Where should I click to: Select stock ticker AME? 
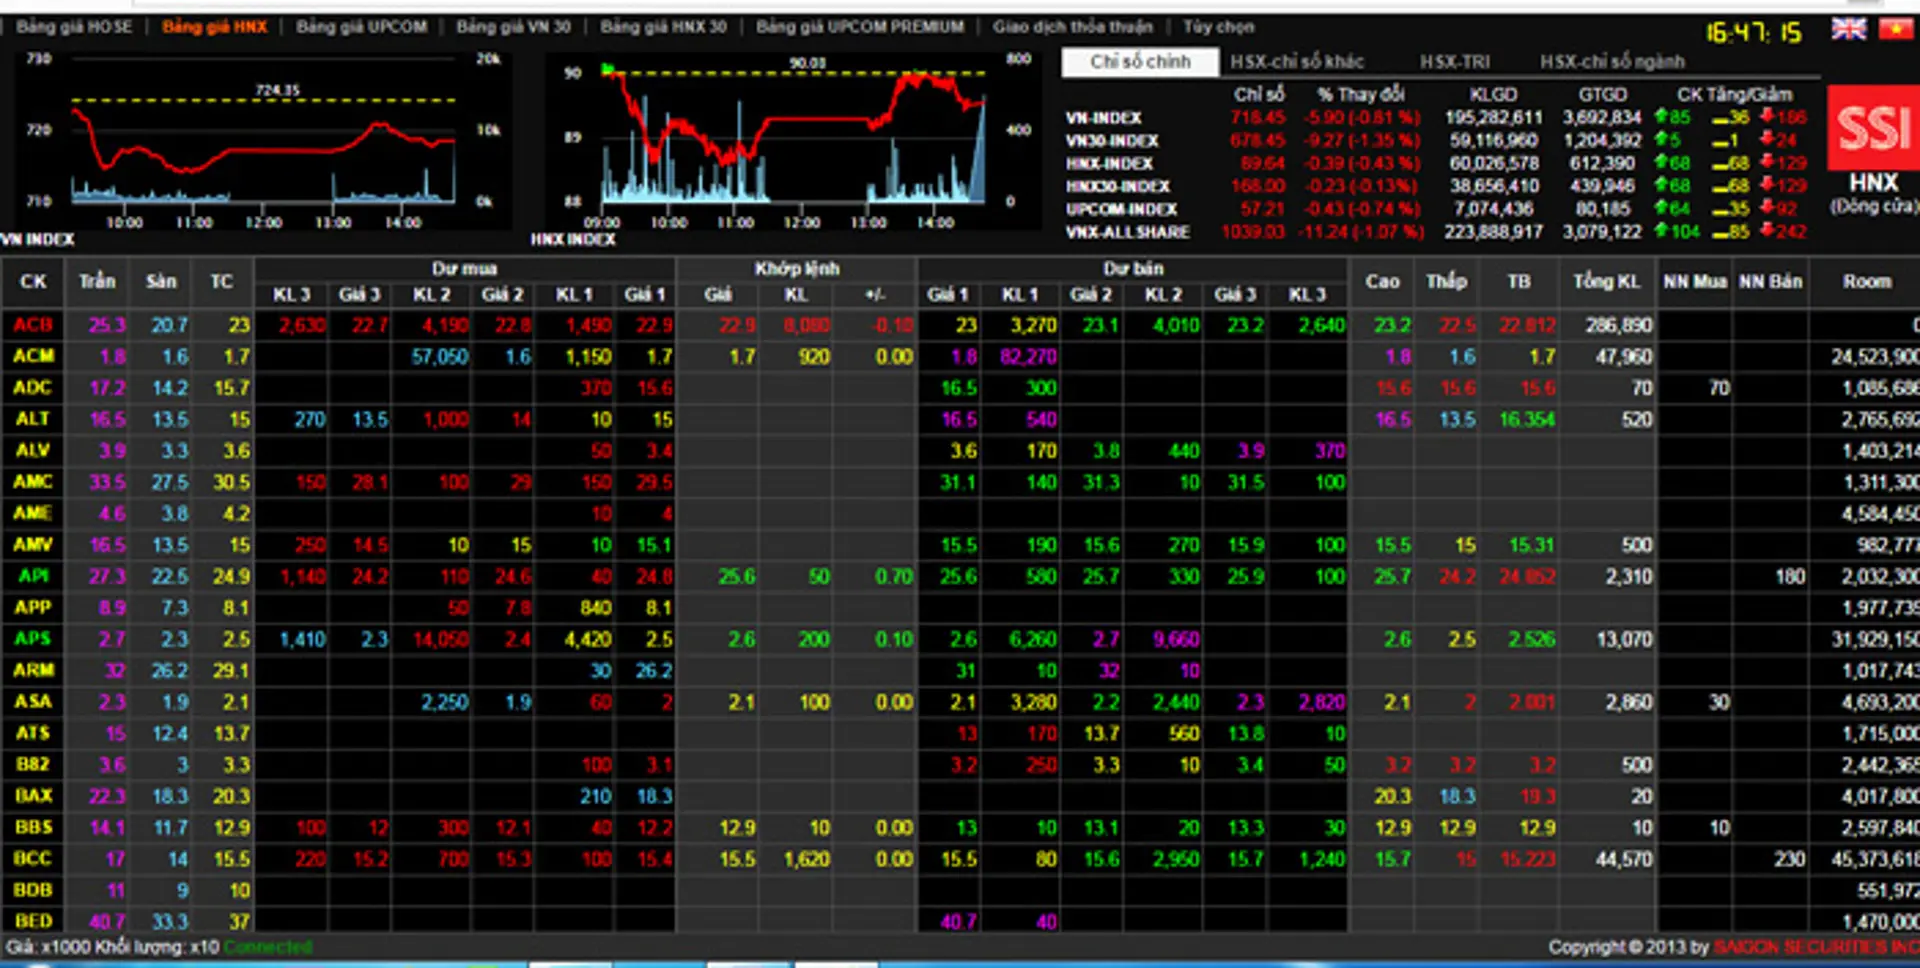pyautogui.click(x=33, y=513)
